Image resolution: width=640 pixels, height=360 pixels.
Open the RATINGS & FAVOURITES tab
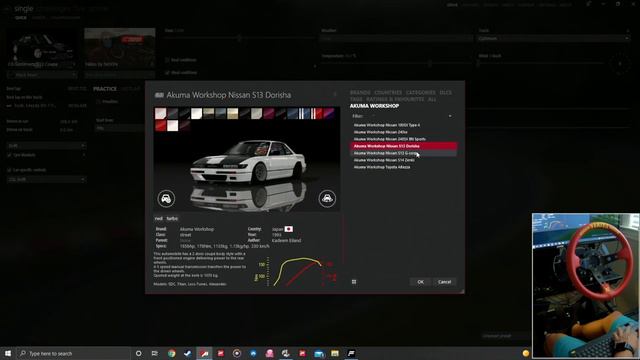click(395, 99)
